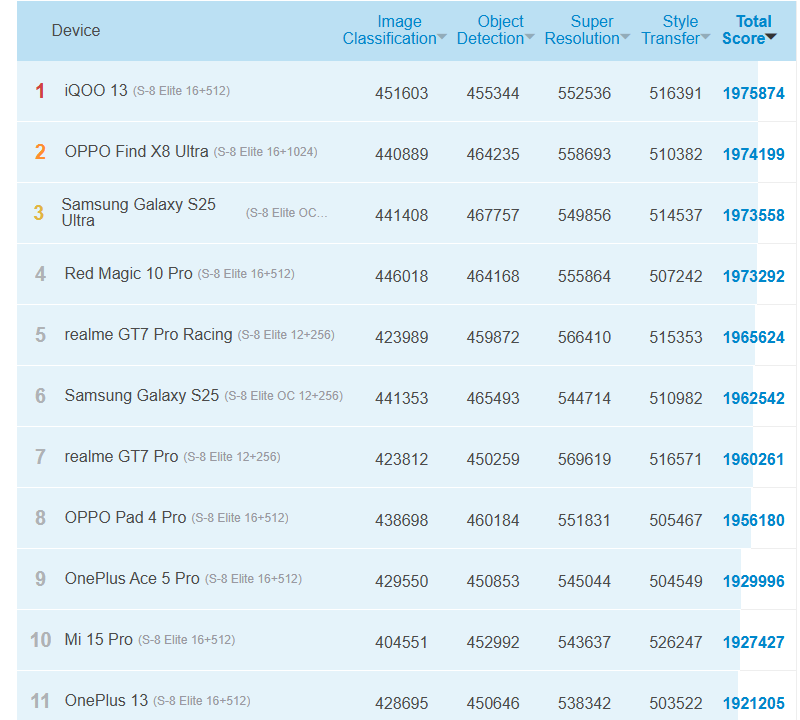This screenshot has height=720, width=800.
Task: Click the orange rank number 2
Action: (x=40, y=152)
